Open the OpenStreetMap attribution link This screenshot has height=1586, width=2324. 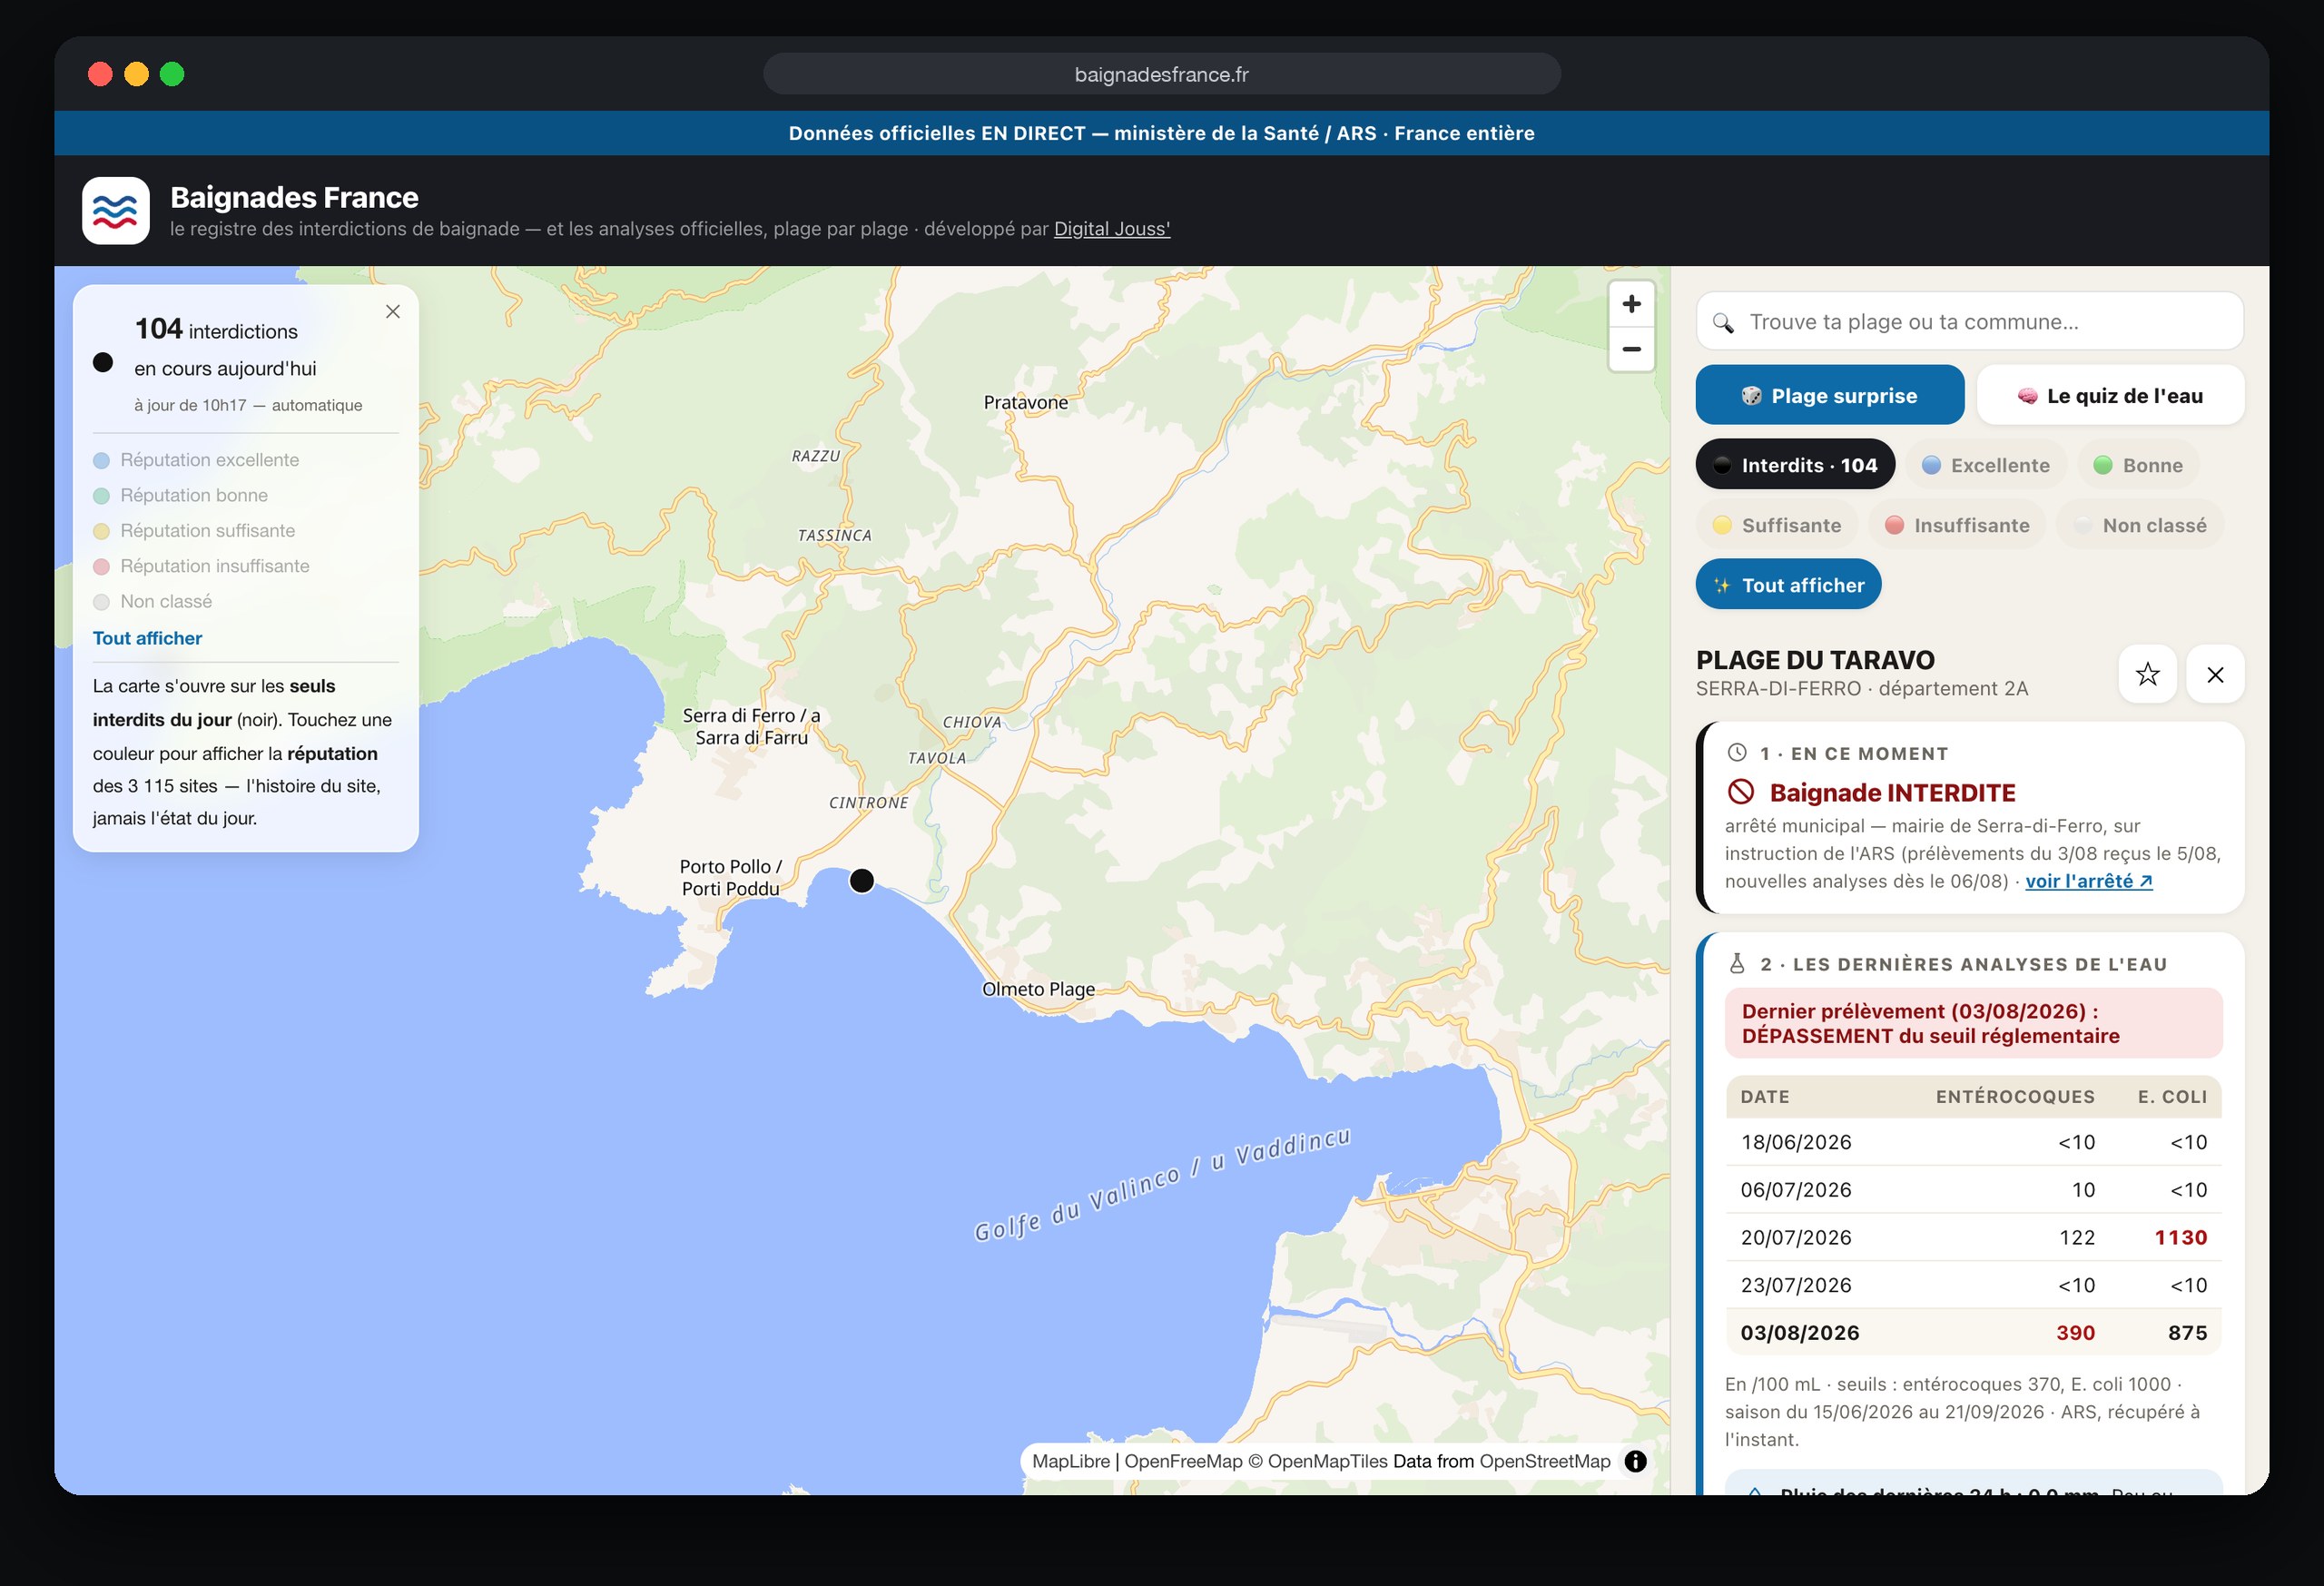point(1545,1461)
